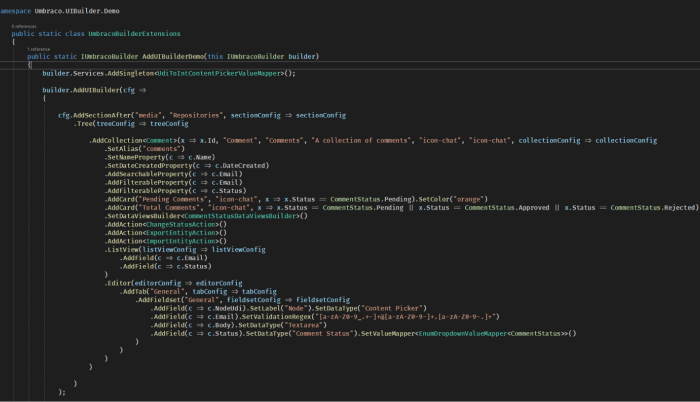Place cursor on UdiToIntContentPickerValueMapper type
This screenshot has width=700, height=402.
pos(222,73)
